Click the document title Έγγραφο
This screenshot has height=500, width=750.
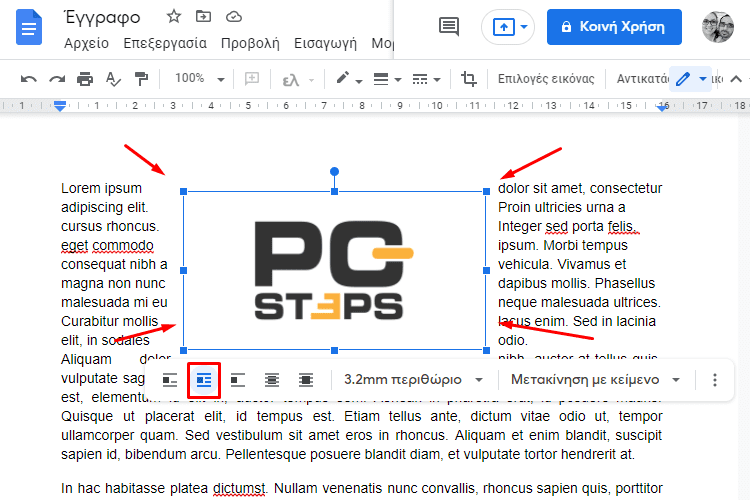[102, 17]
